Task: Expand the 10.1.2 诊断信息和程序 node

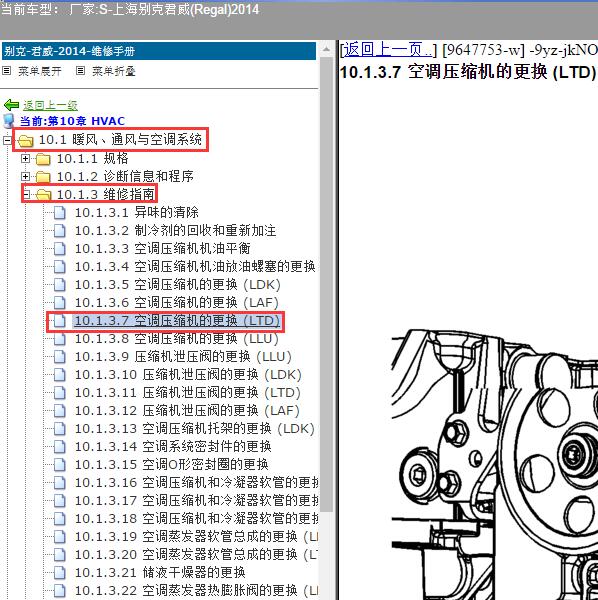Action: [x=25, y=176]
